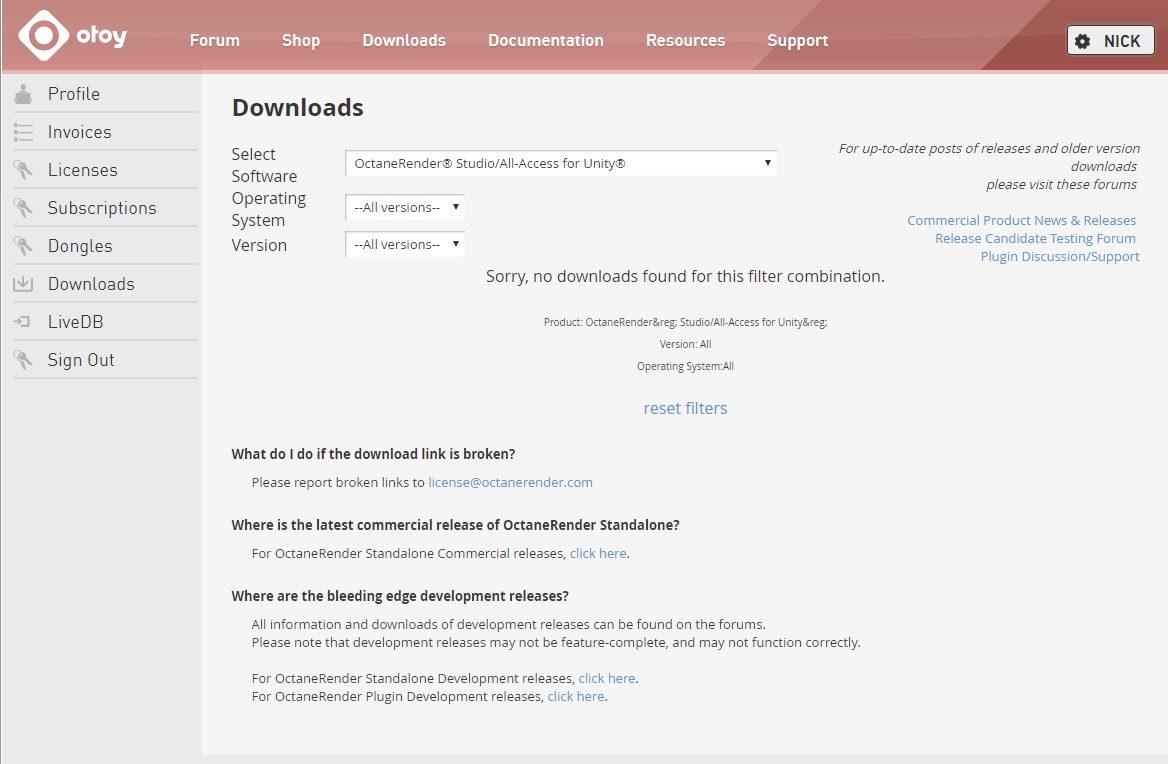Click the key icon next to Sign Out
Image resolution: width=1168 pixels, height=764 pixels.
(24, 360)
